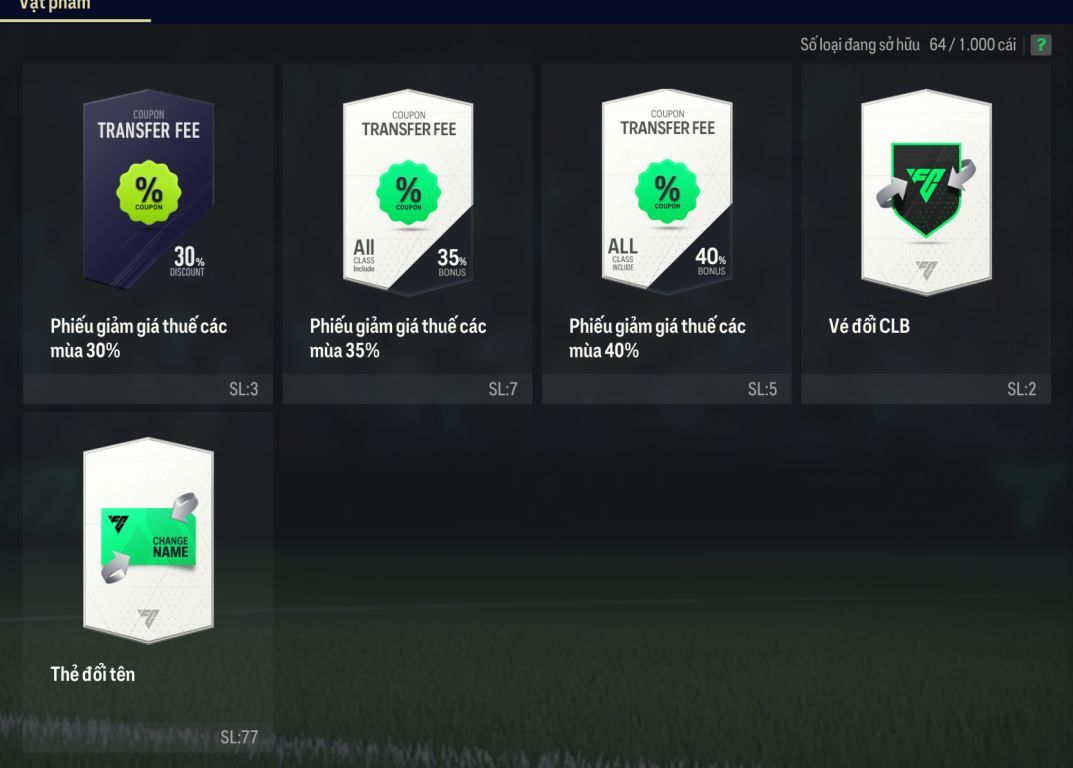Click the green coupon badge on 30% card
The height and width of the screenshot is (768, 1073).
point(148,192)
